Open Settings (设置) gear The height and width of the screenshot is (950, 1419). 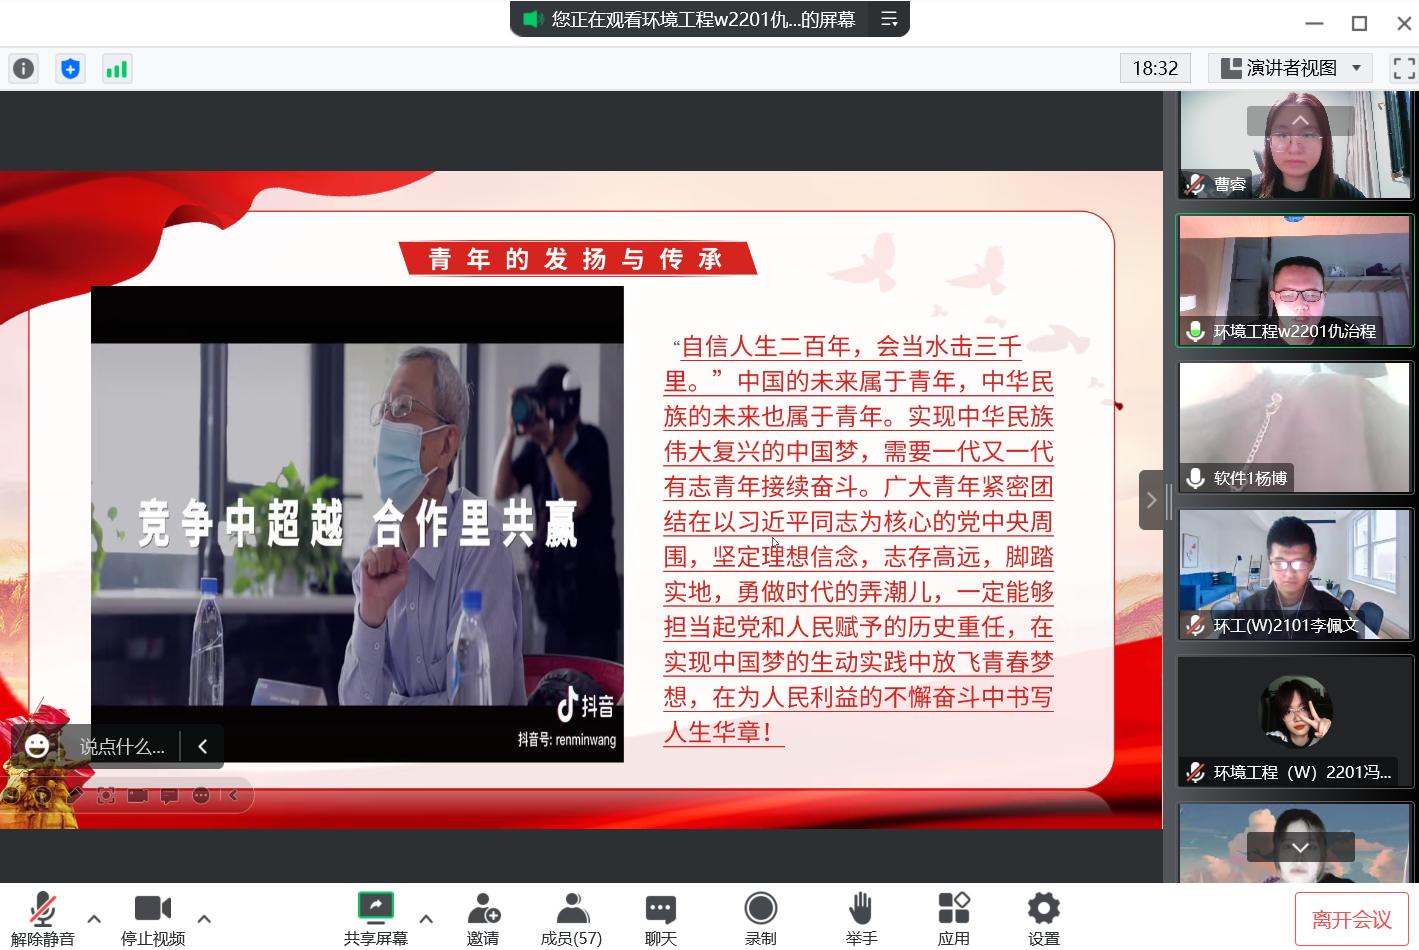point(1043,918)
